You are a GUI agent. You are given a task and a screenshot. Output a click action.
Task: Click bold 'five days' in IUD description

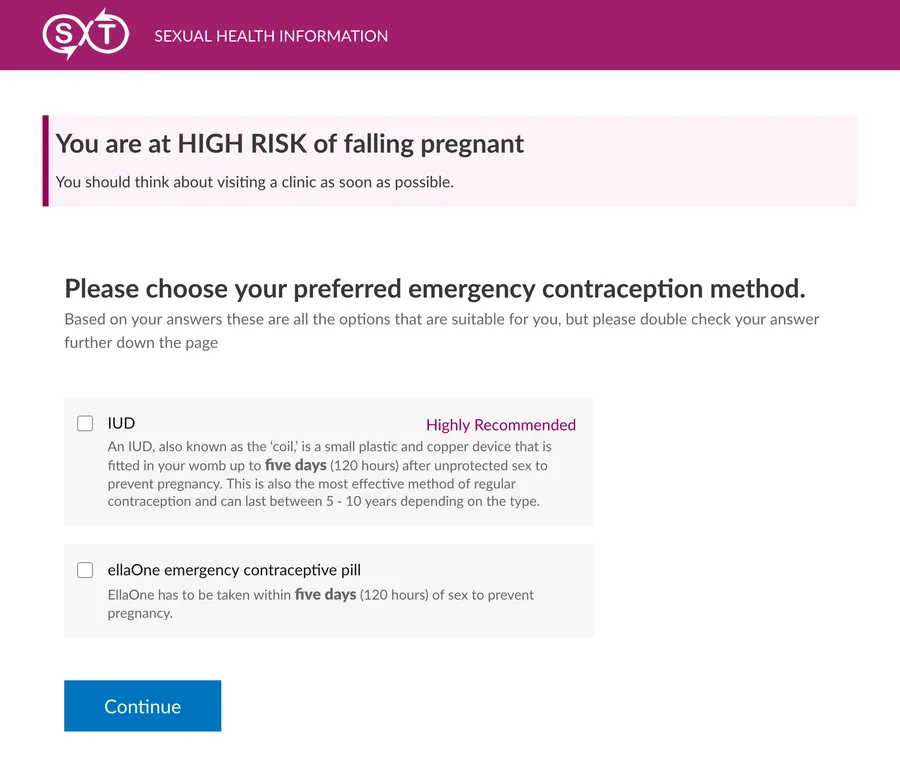[295, 465]
